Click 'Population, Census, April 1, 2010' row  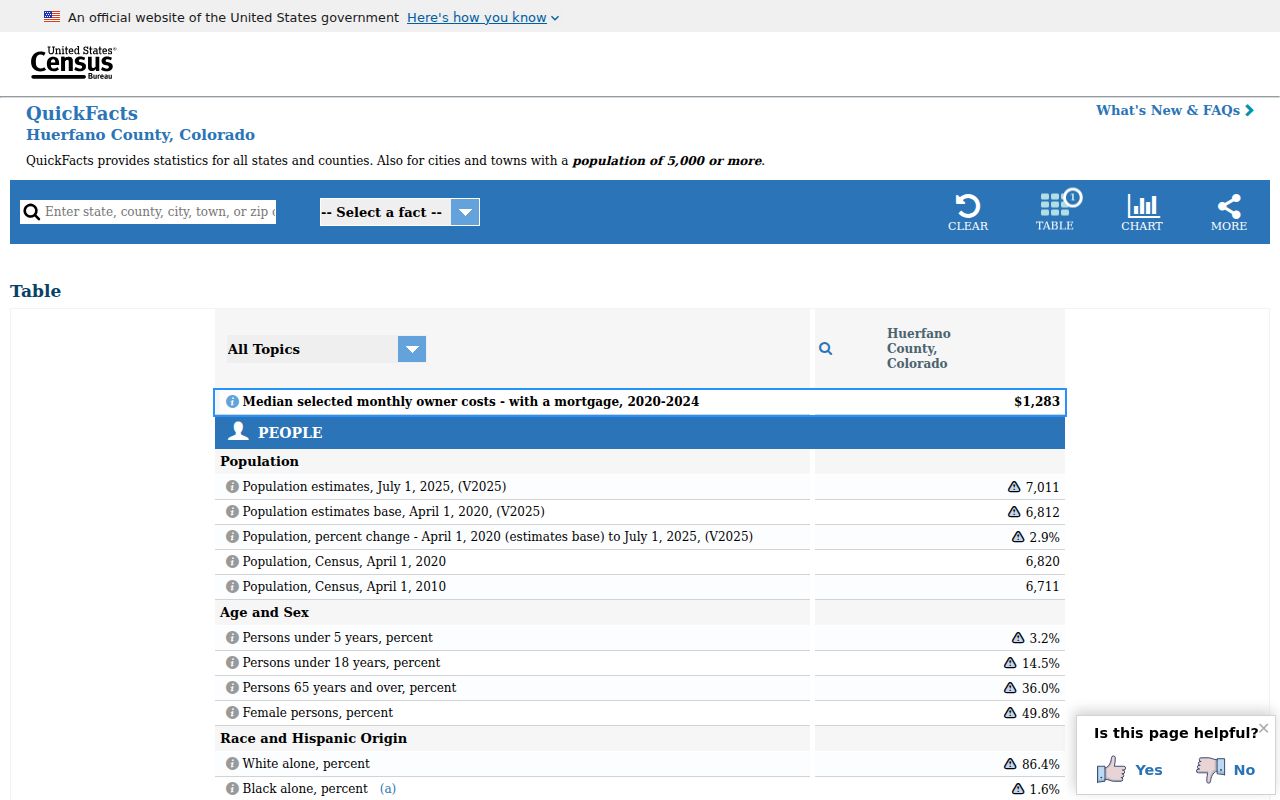640,586
